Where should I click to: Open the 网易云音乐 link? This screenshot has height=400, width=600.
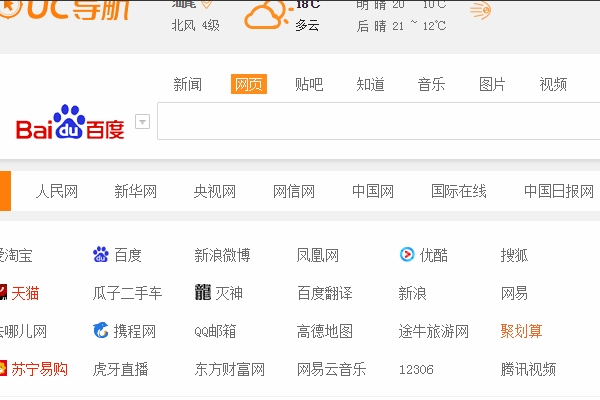coord(332,369)
